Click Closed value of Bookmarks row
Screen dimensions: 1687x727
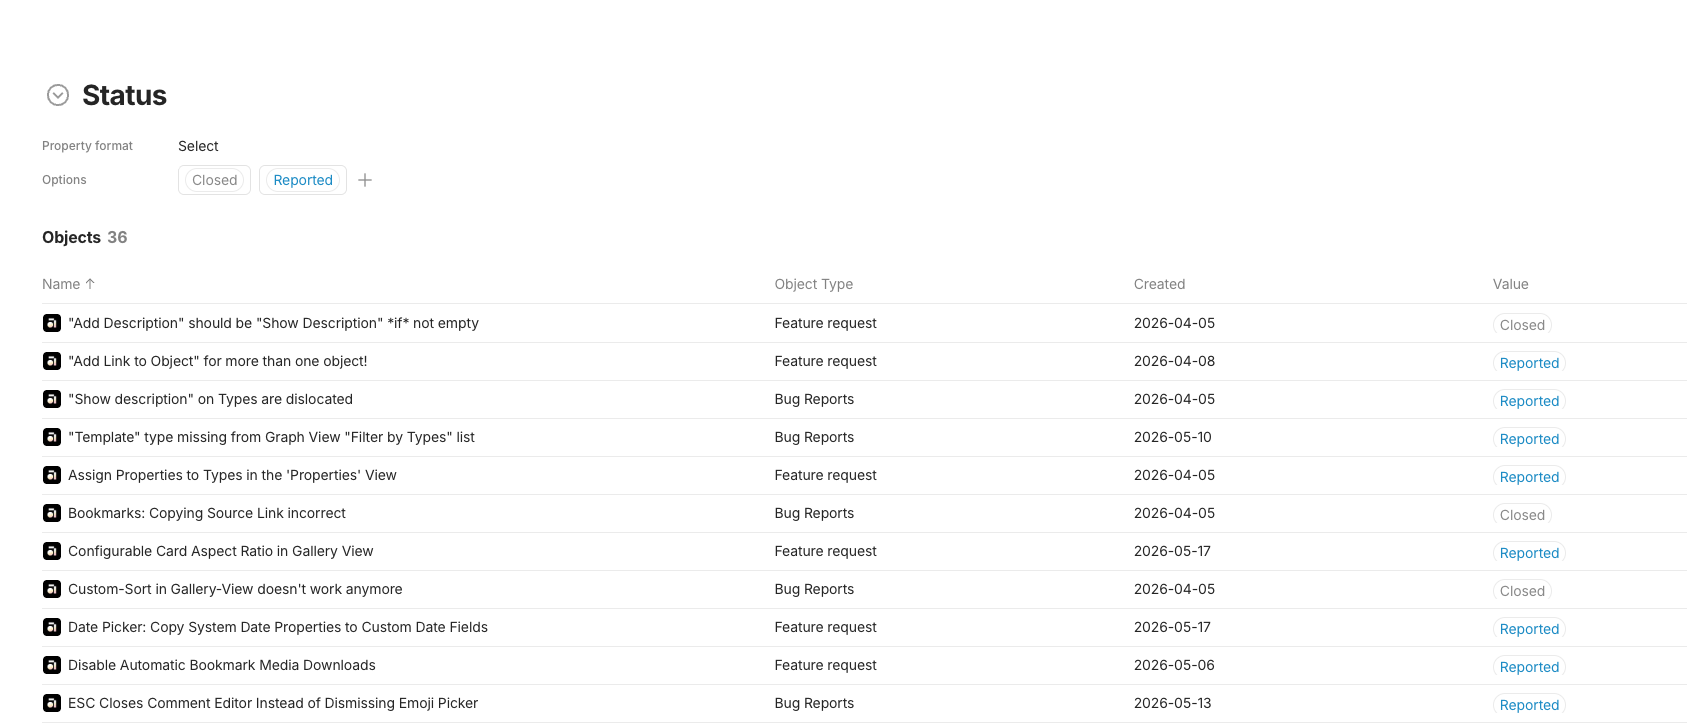pos(1522,515)
